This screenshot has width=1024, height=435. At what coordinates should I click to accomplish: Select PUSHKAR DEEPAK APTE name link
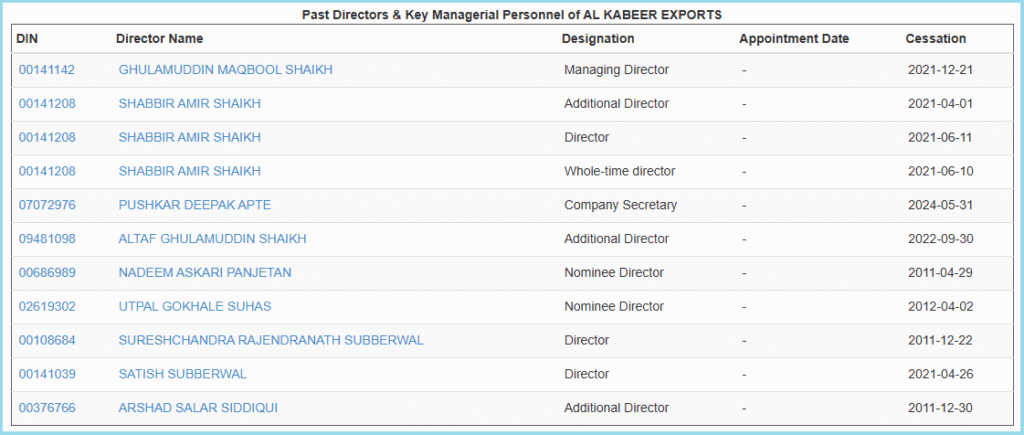coord(194,205)
